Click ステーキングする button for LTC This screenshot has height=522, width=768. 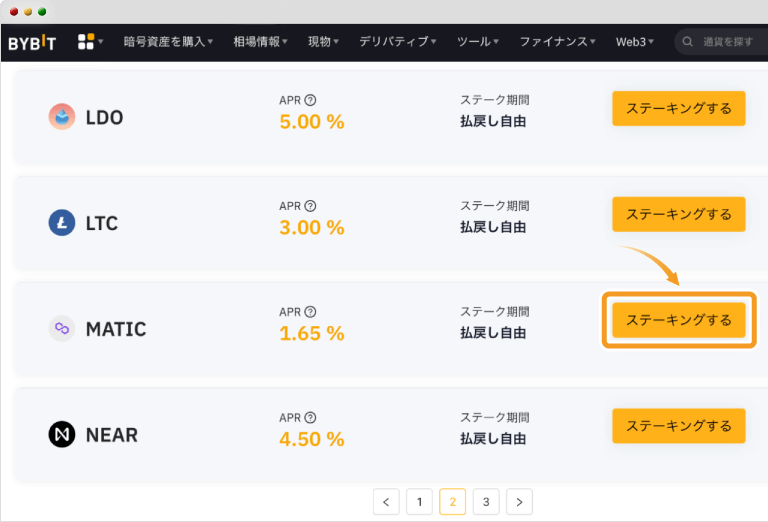click(x=679, y=214)
